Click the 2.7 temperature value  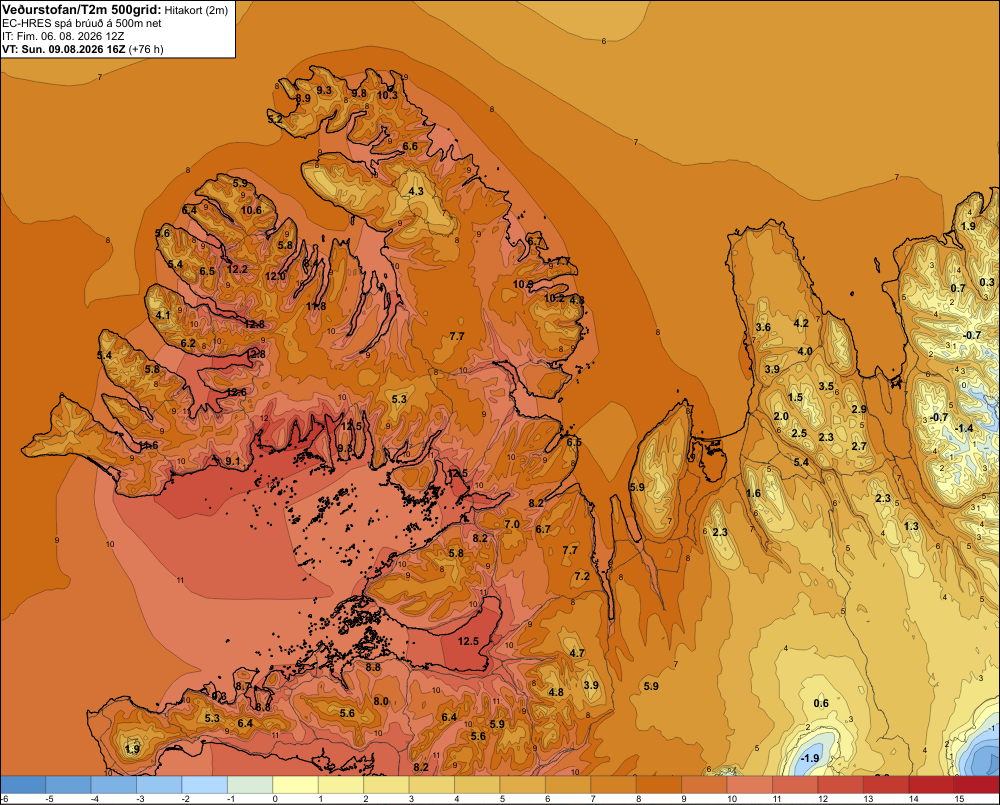(859, 446)
